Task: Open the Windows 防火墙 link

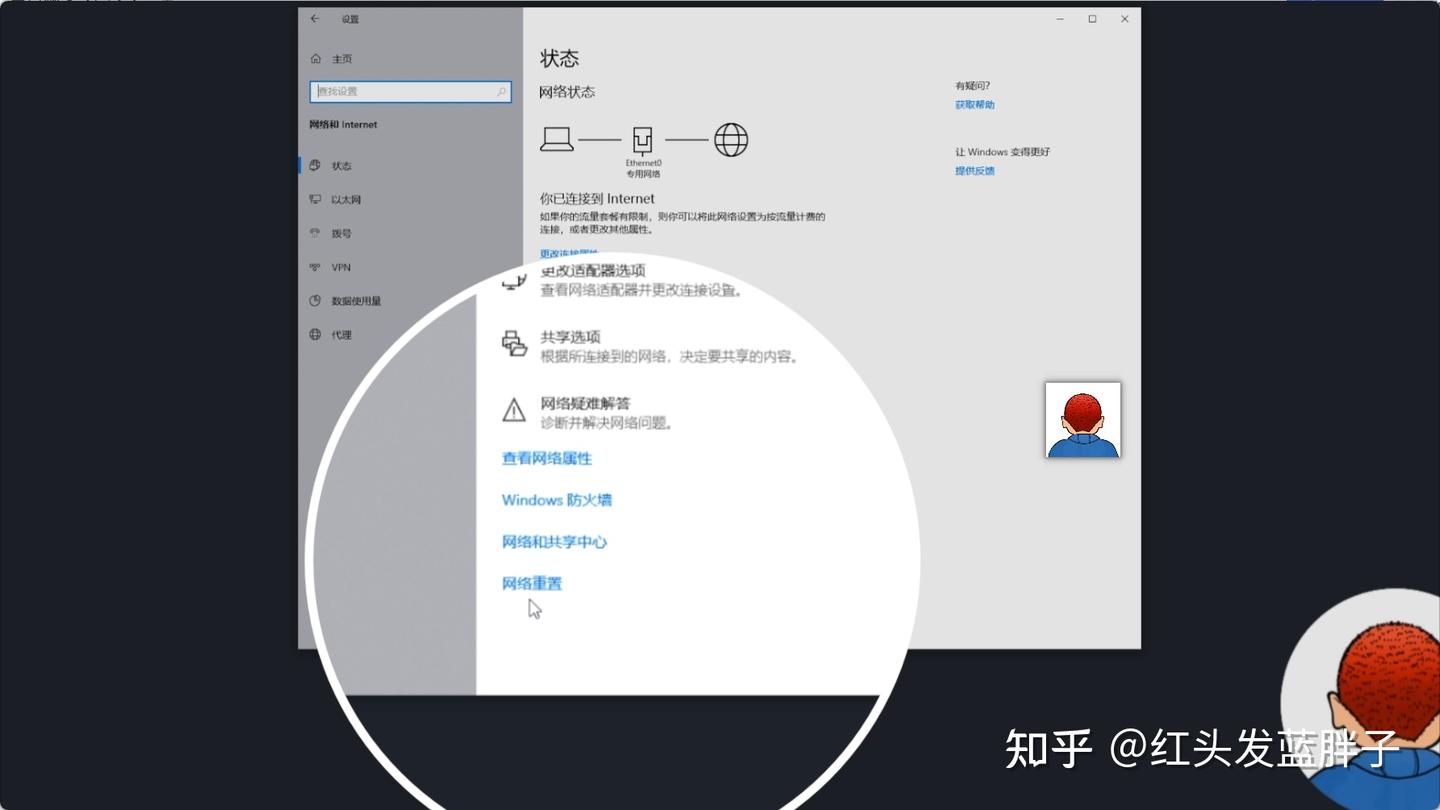Action: (557, 500)
